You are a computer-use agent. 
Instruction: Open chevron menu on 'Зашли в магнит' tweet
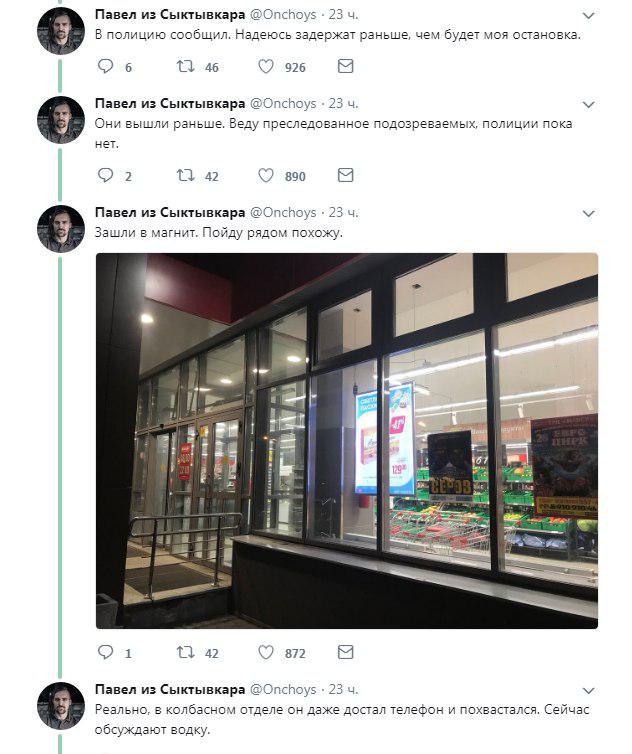click(x=589, y=214)
